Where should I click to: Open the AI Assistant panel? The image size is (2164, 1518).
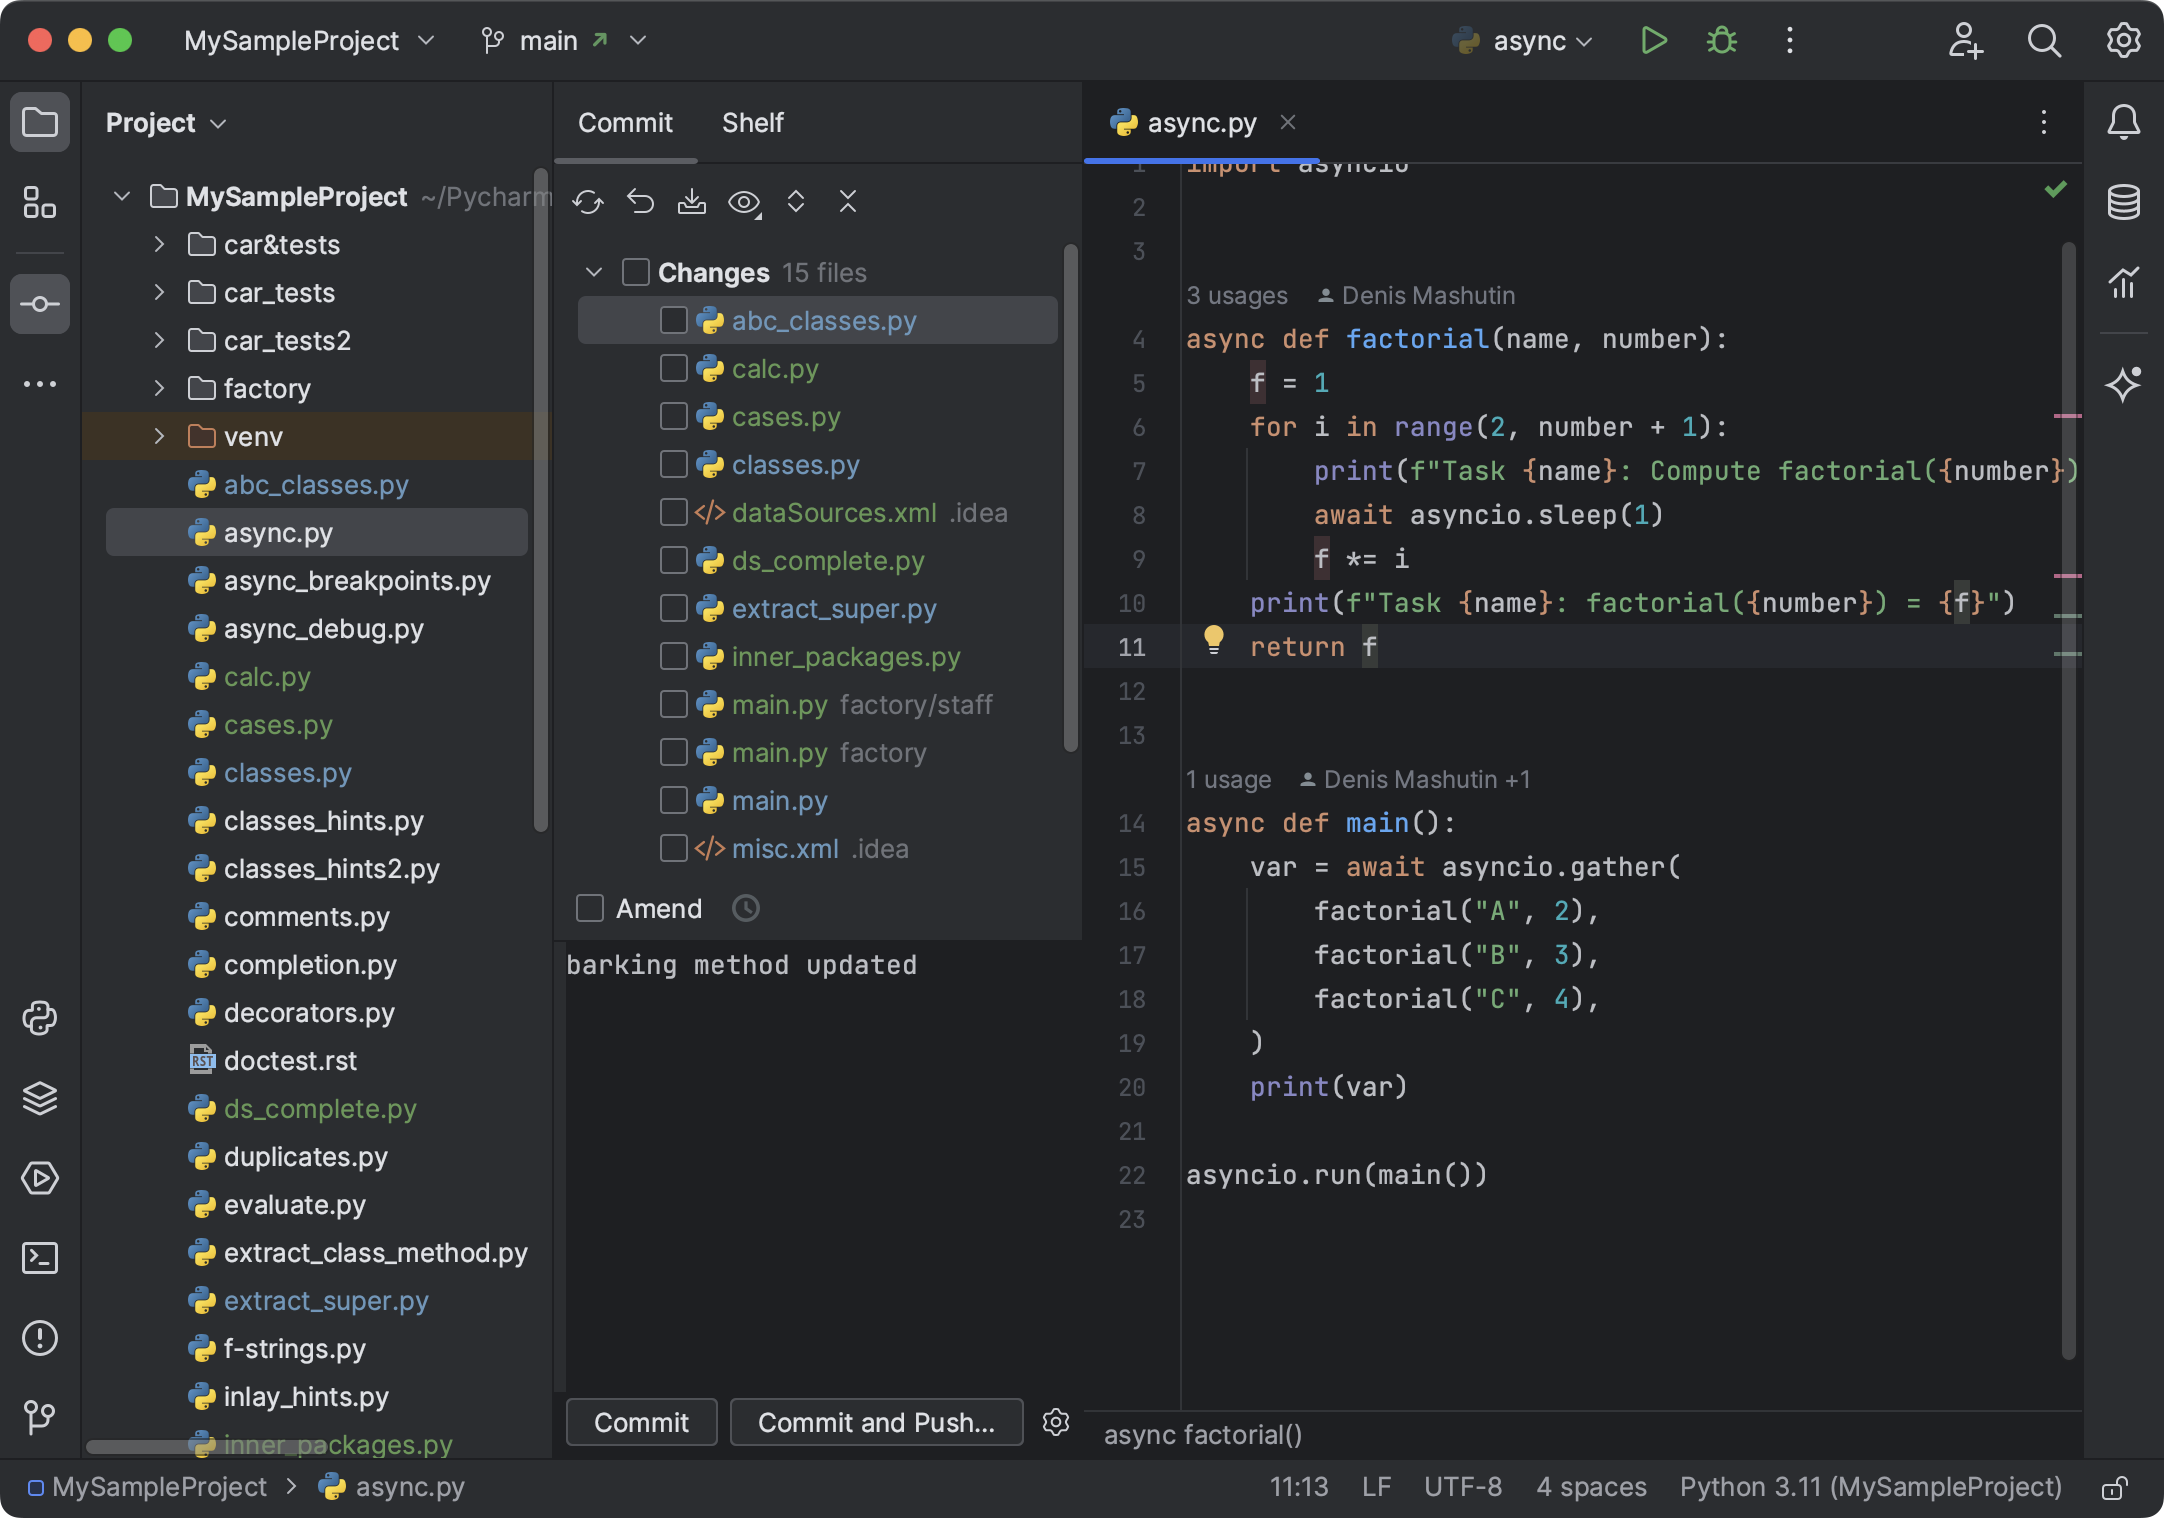[x=2126, y=384]
